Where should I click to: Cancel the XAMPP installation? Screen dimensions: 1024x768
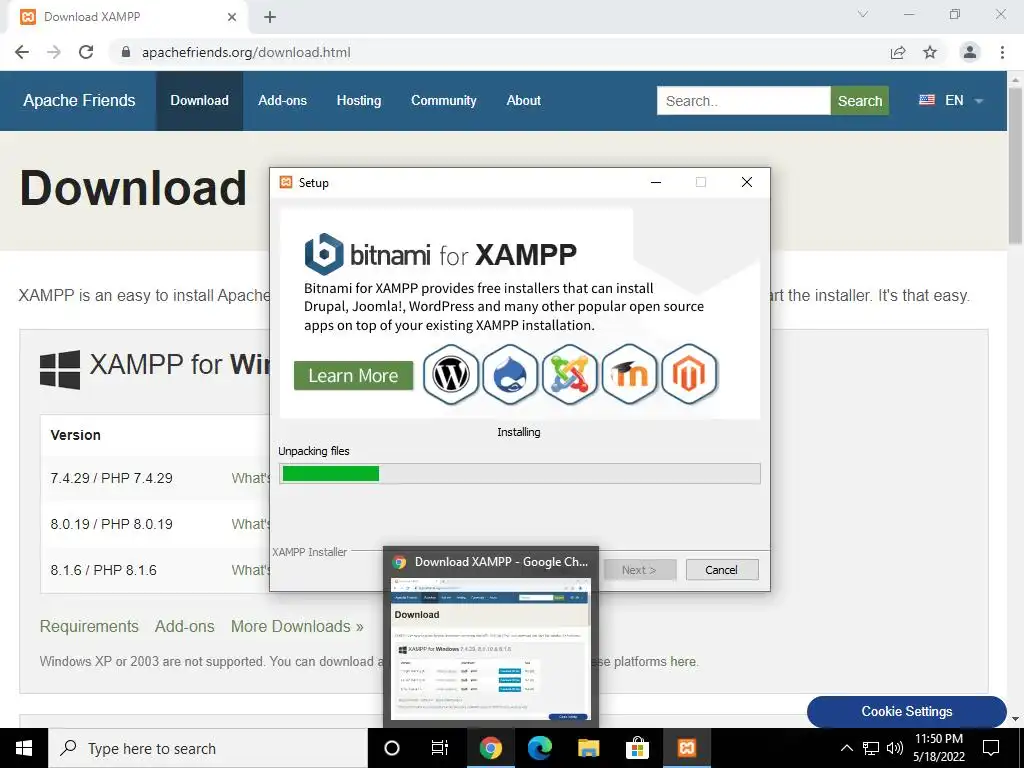722,569
